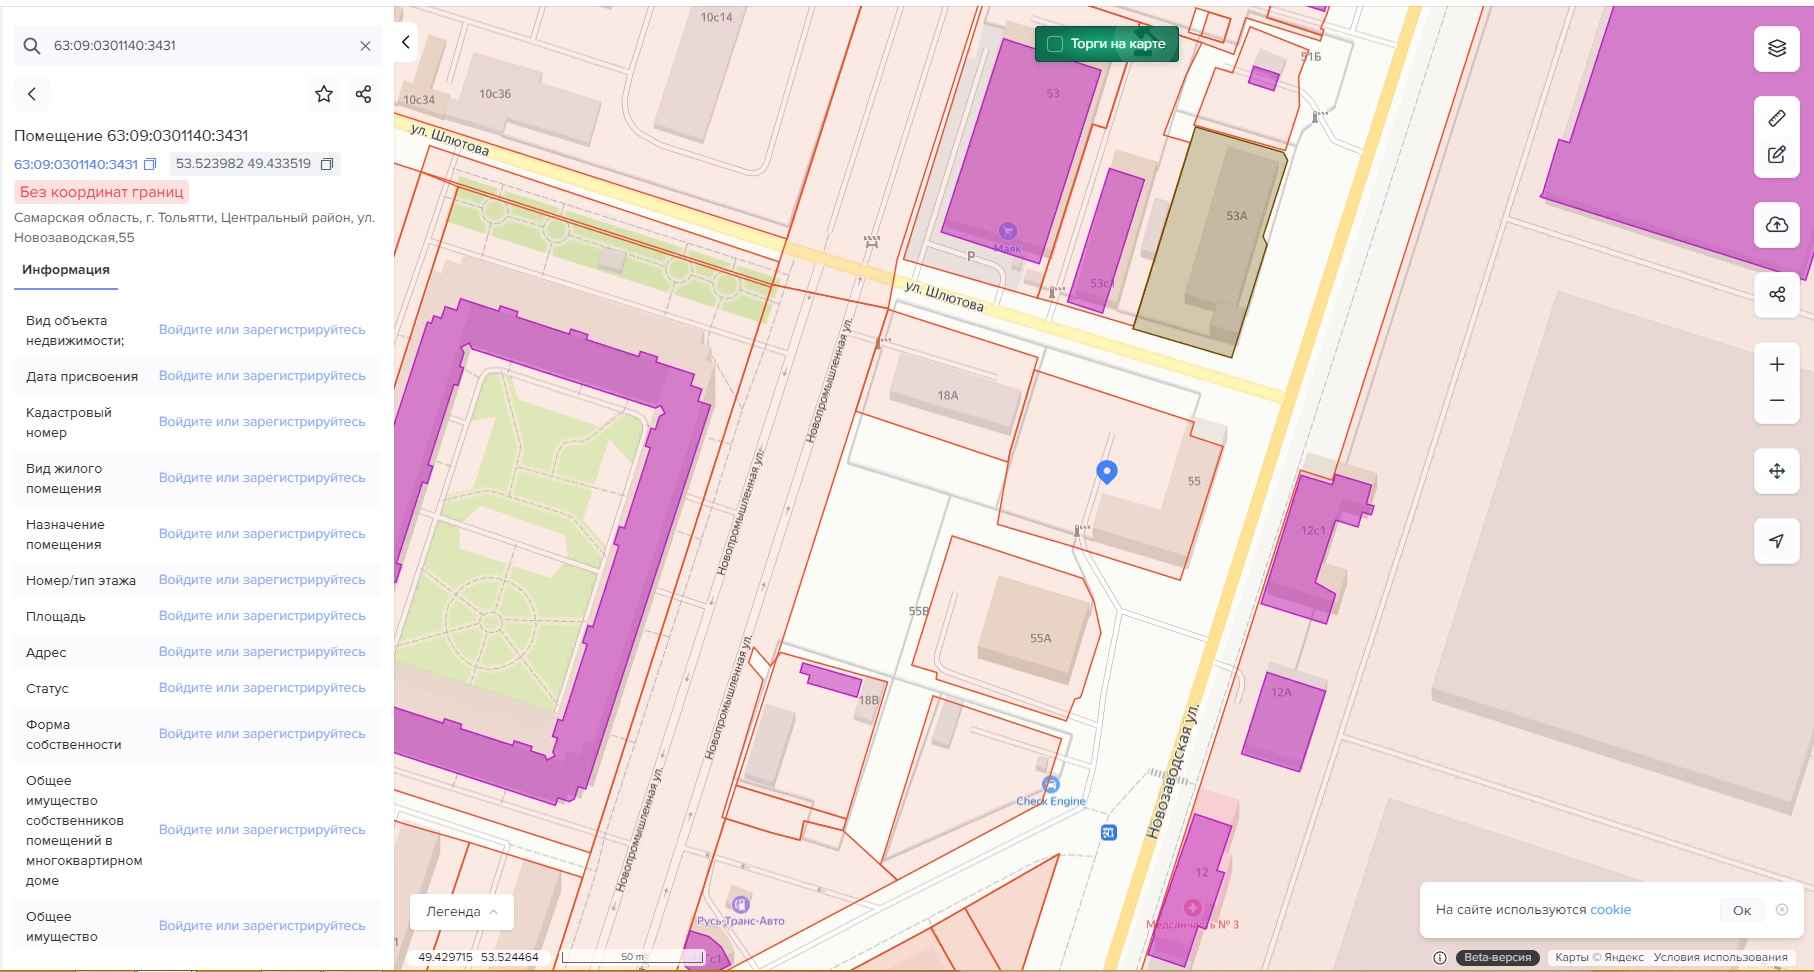Add object to favorites with star
Screen dimensions: 1814x972
[324, 94]
